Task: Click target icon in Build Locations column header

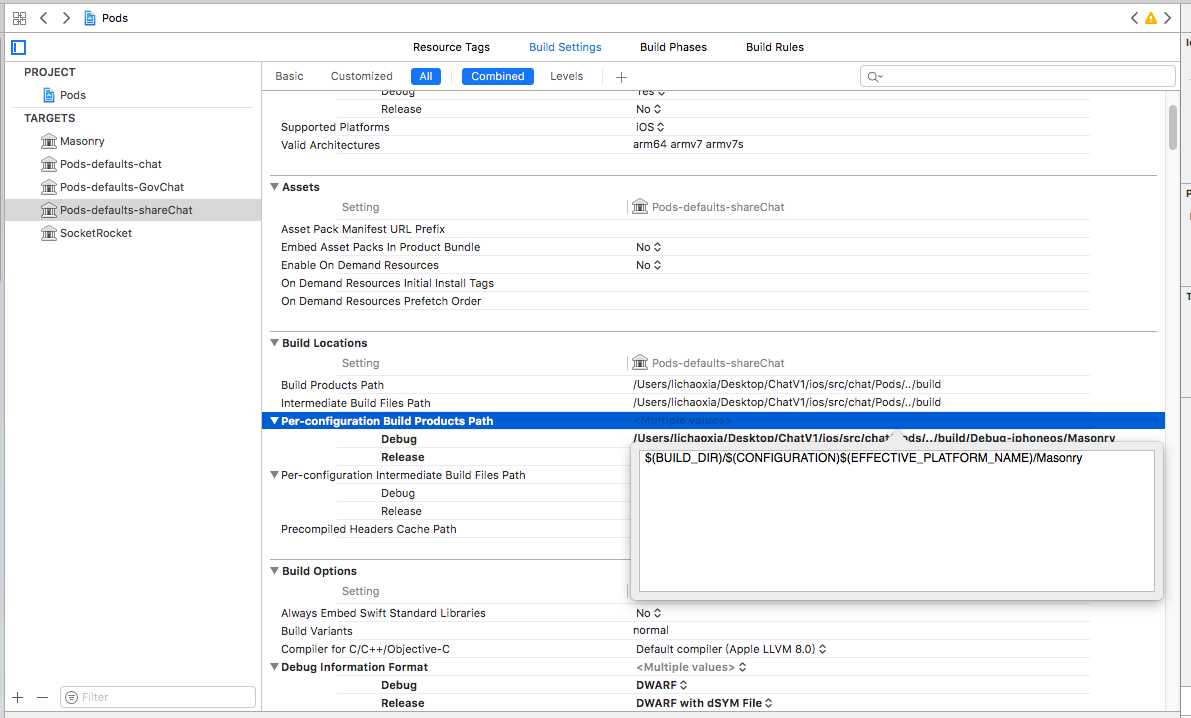Action: 640,362
